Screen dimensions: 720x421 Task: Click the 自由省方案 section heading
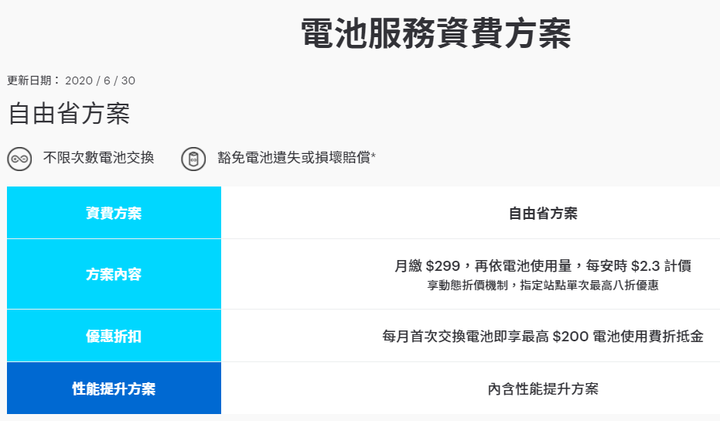69,113
